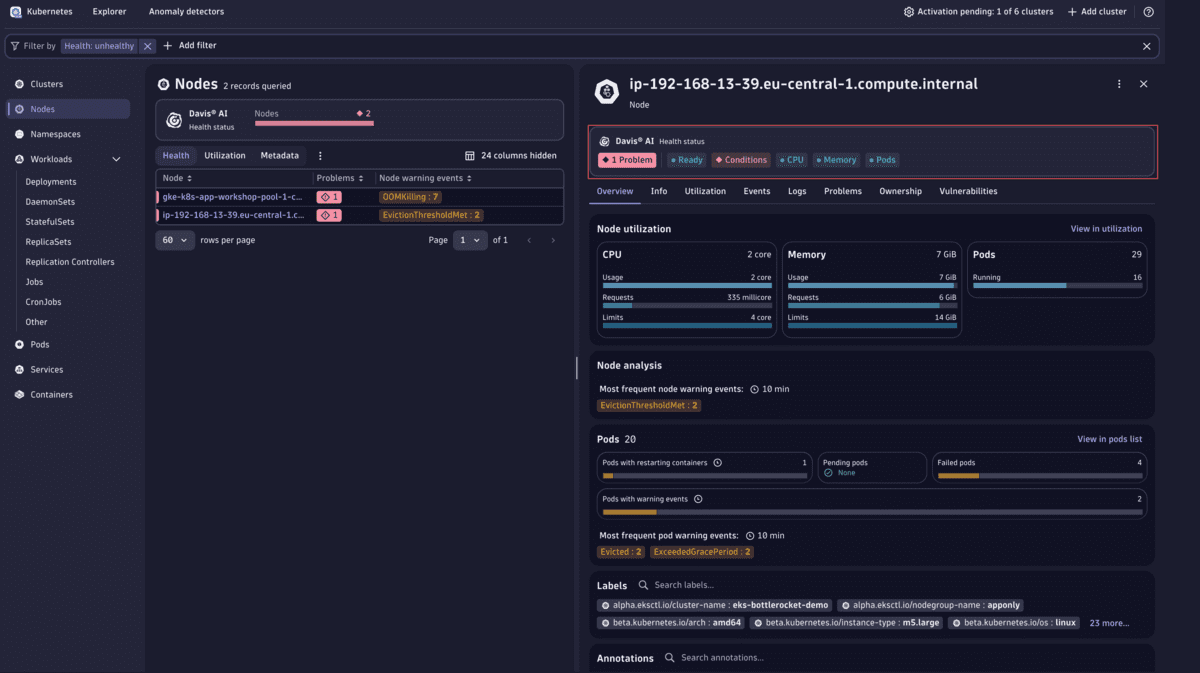Sort by Node warning events column
Image resolution: width=1200 pixels, height=673 pixels.
(x=425, y=178)
